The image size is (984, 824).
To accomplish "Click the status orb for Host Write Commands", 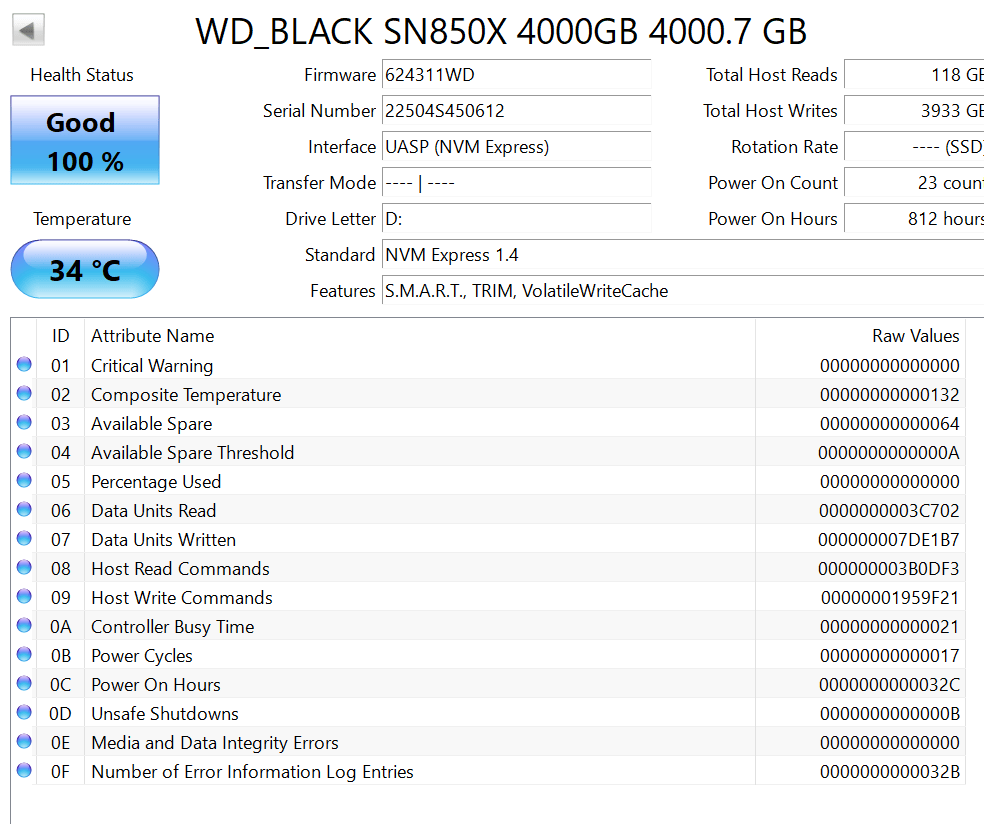I will tap(24, 596).
